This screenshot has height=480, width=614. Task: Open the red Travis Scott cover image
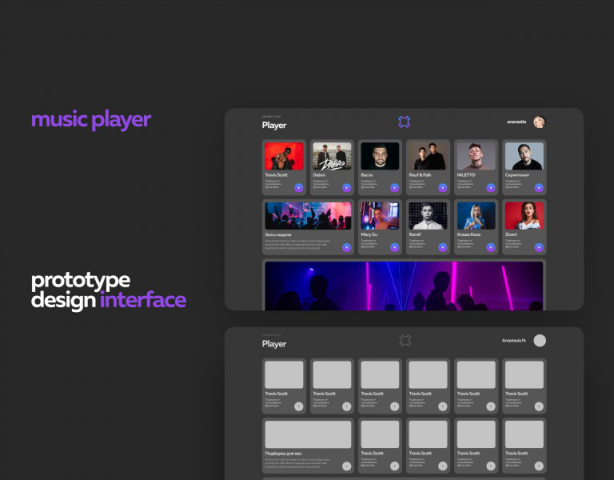tap(284, 156)
